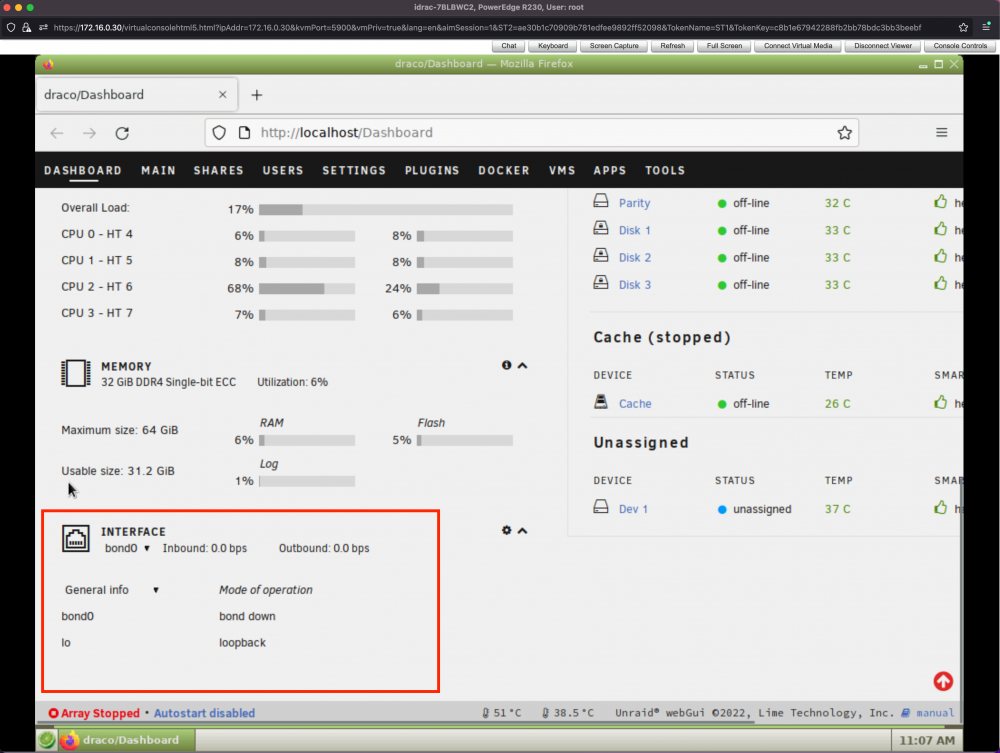Viewport: 1000px width, 753px height.
Task: Click the Parity disk drive icon
Action: click(x=601, y=201)
